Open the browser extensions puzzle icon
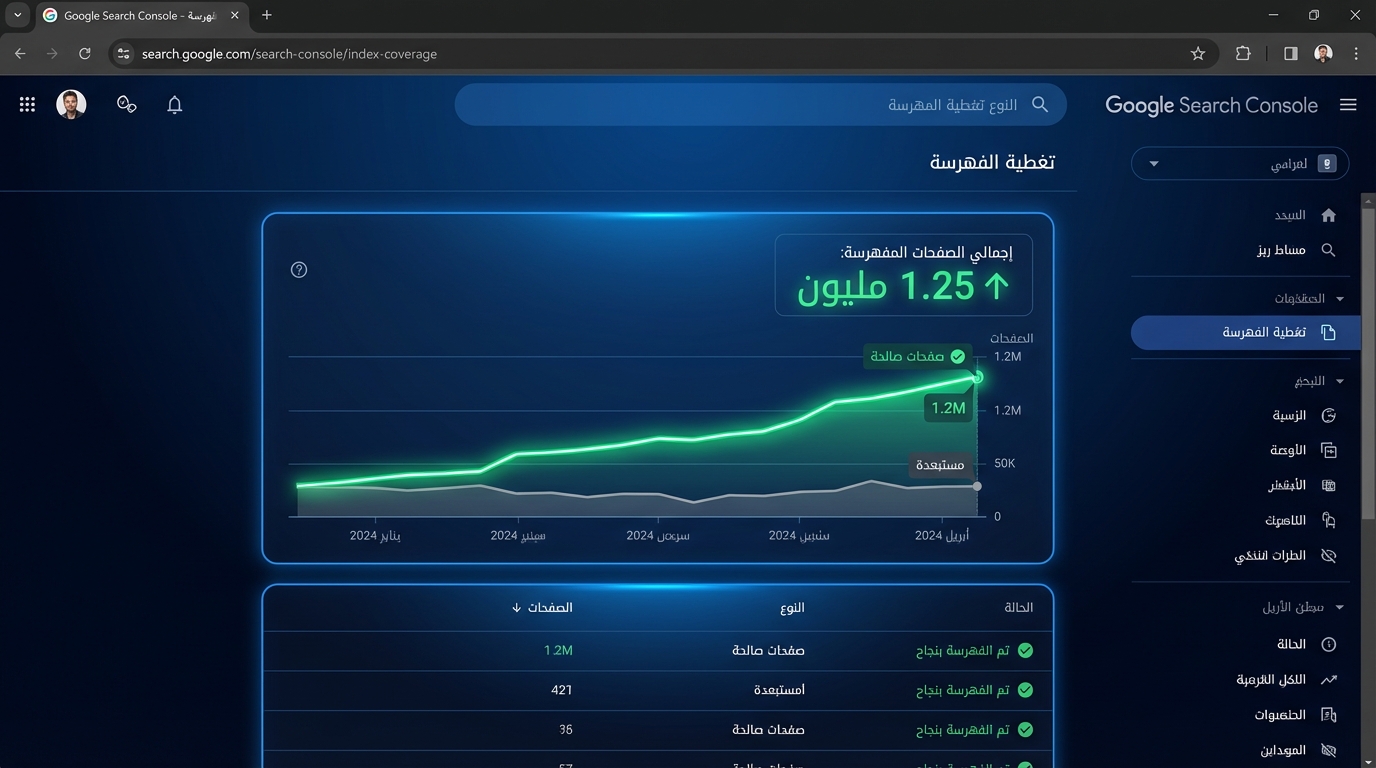The image size is (1376, 768). 1243,54
